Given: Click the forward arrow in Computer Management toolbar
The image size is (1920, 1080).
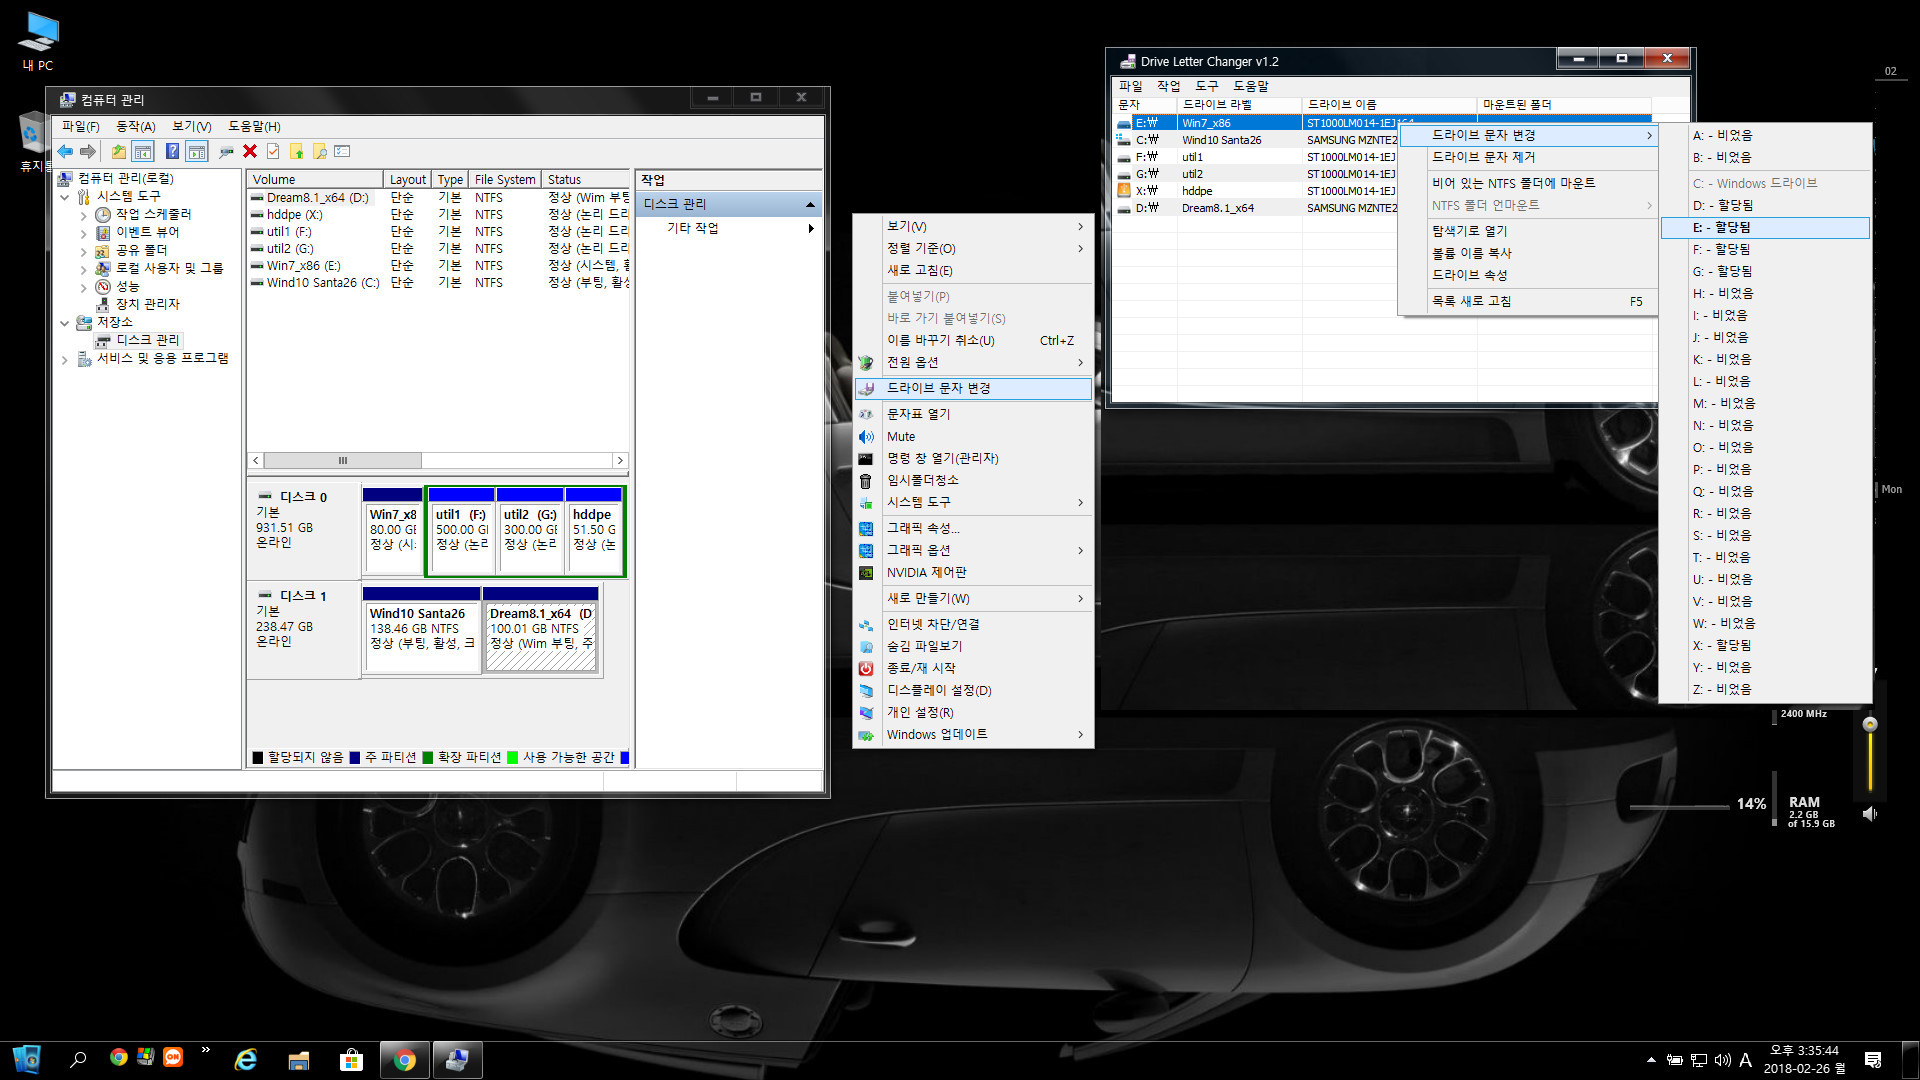Looking at the screenshot, I should [88, 152].
